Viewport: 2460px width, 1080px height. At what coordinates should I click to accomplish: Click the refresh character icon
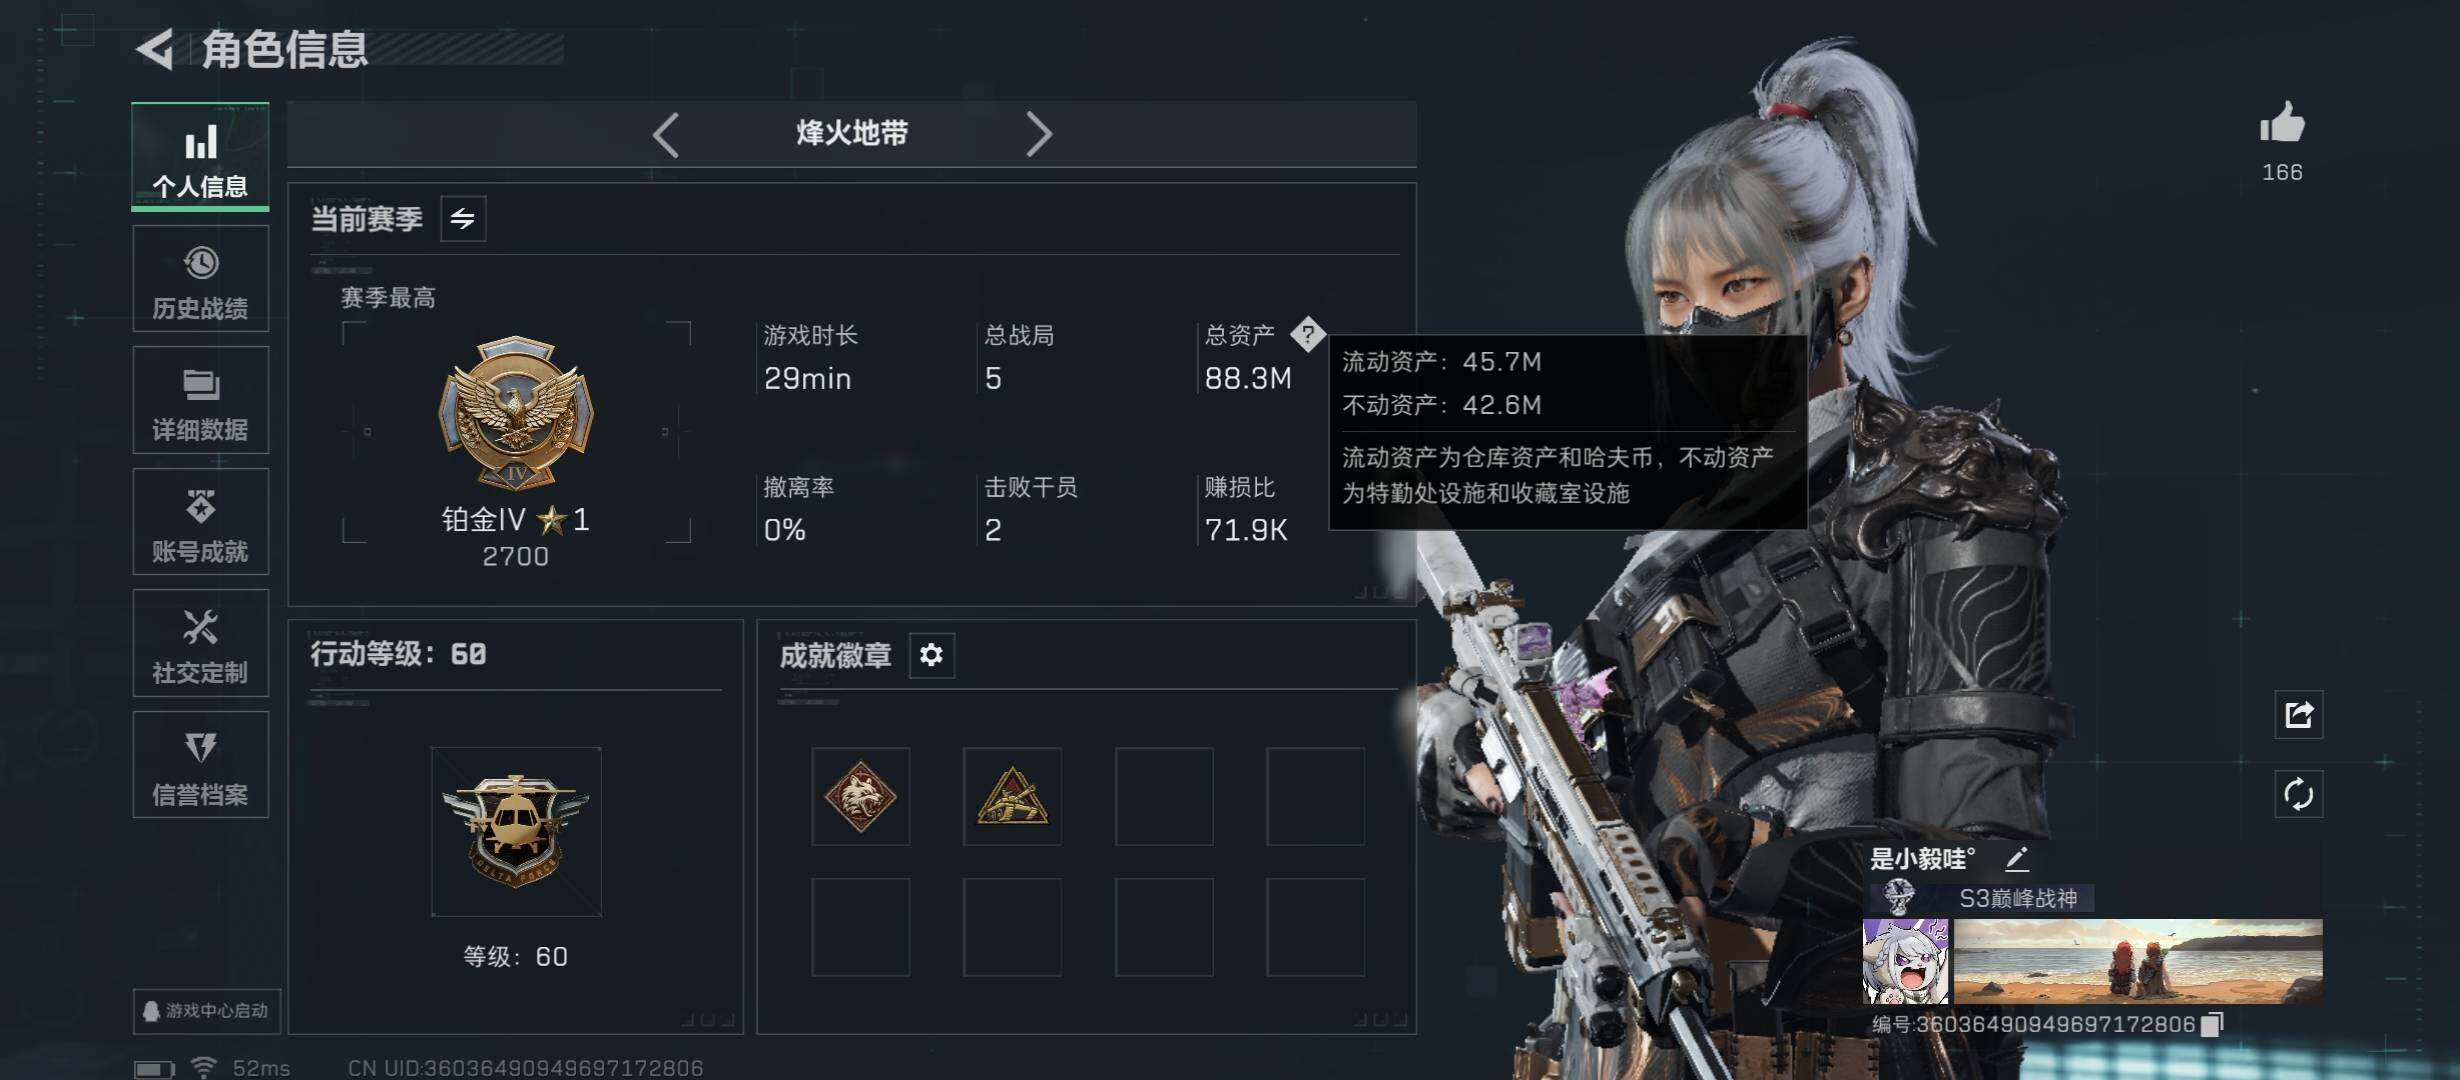tap(2298, 794)
